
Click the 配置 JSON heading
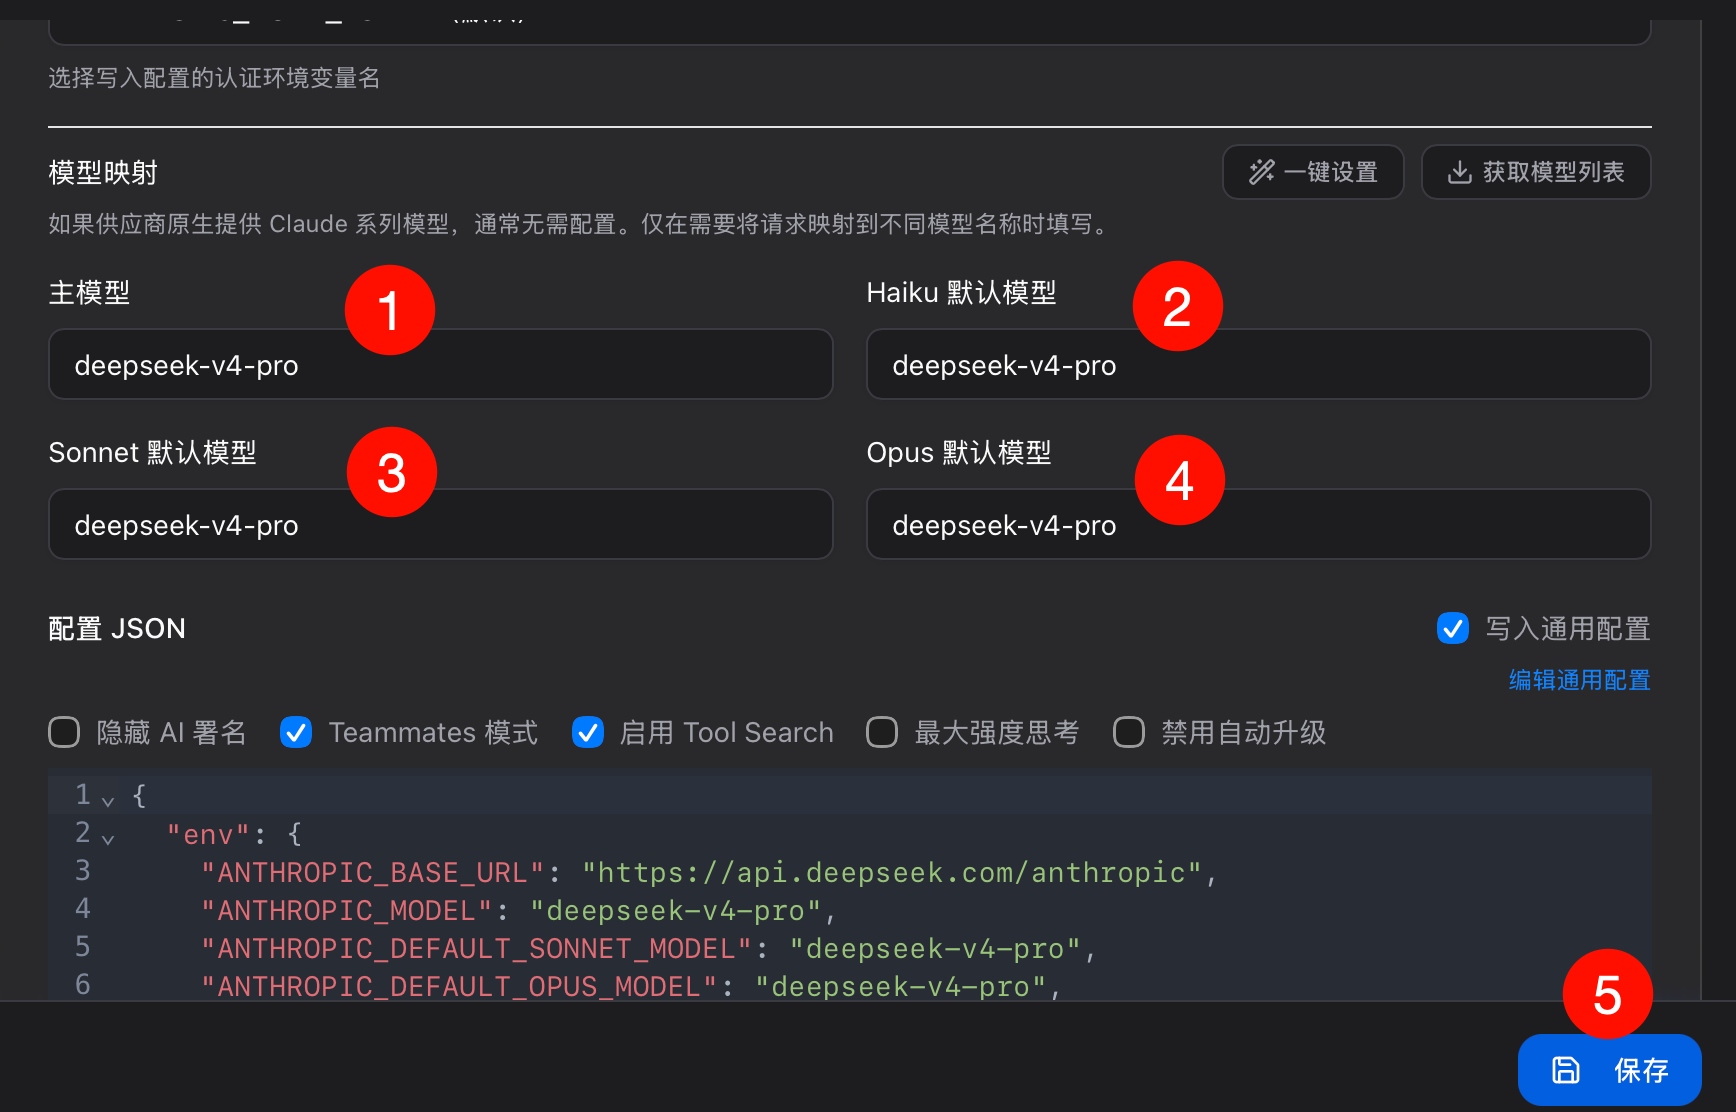tap(117, 628)
